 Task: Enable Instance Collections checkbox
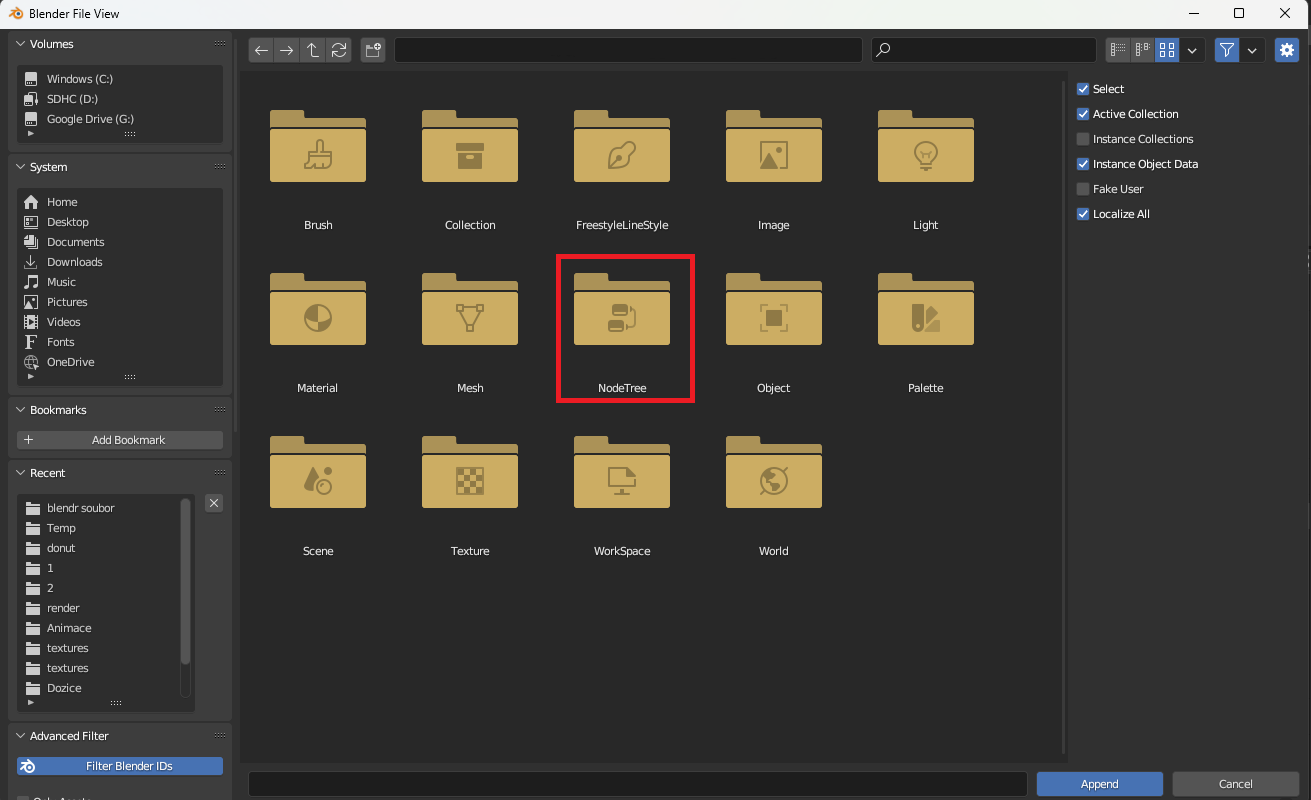1083,139
